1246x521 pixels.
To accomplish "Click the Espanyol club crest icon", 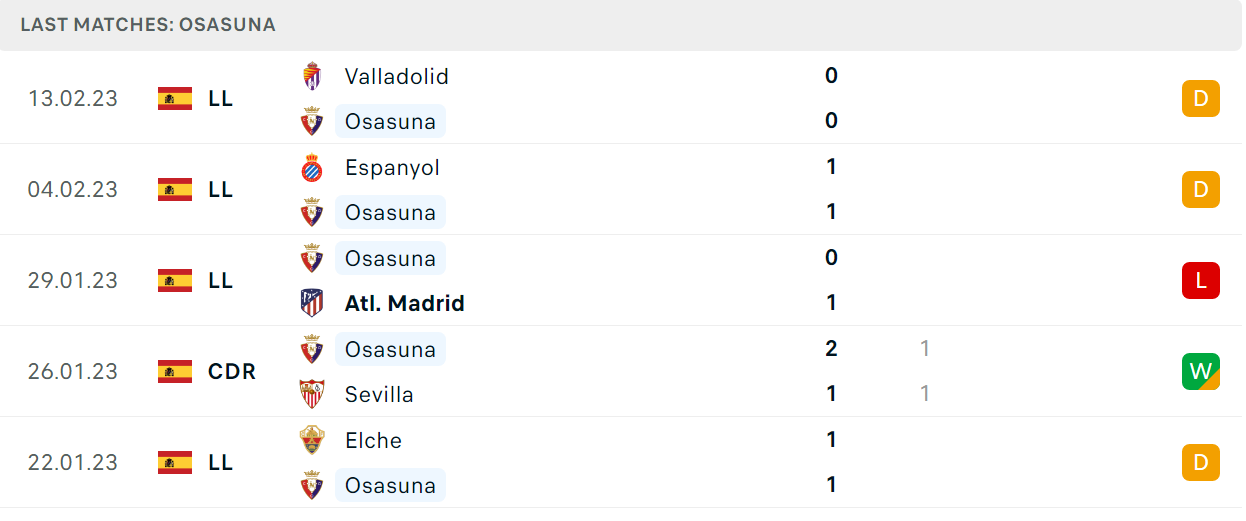I will (312, 167).
